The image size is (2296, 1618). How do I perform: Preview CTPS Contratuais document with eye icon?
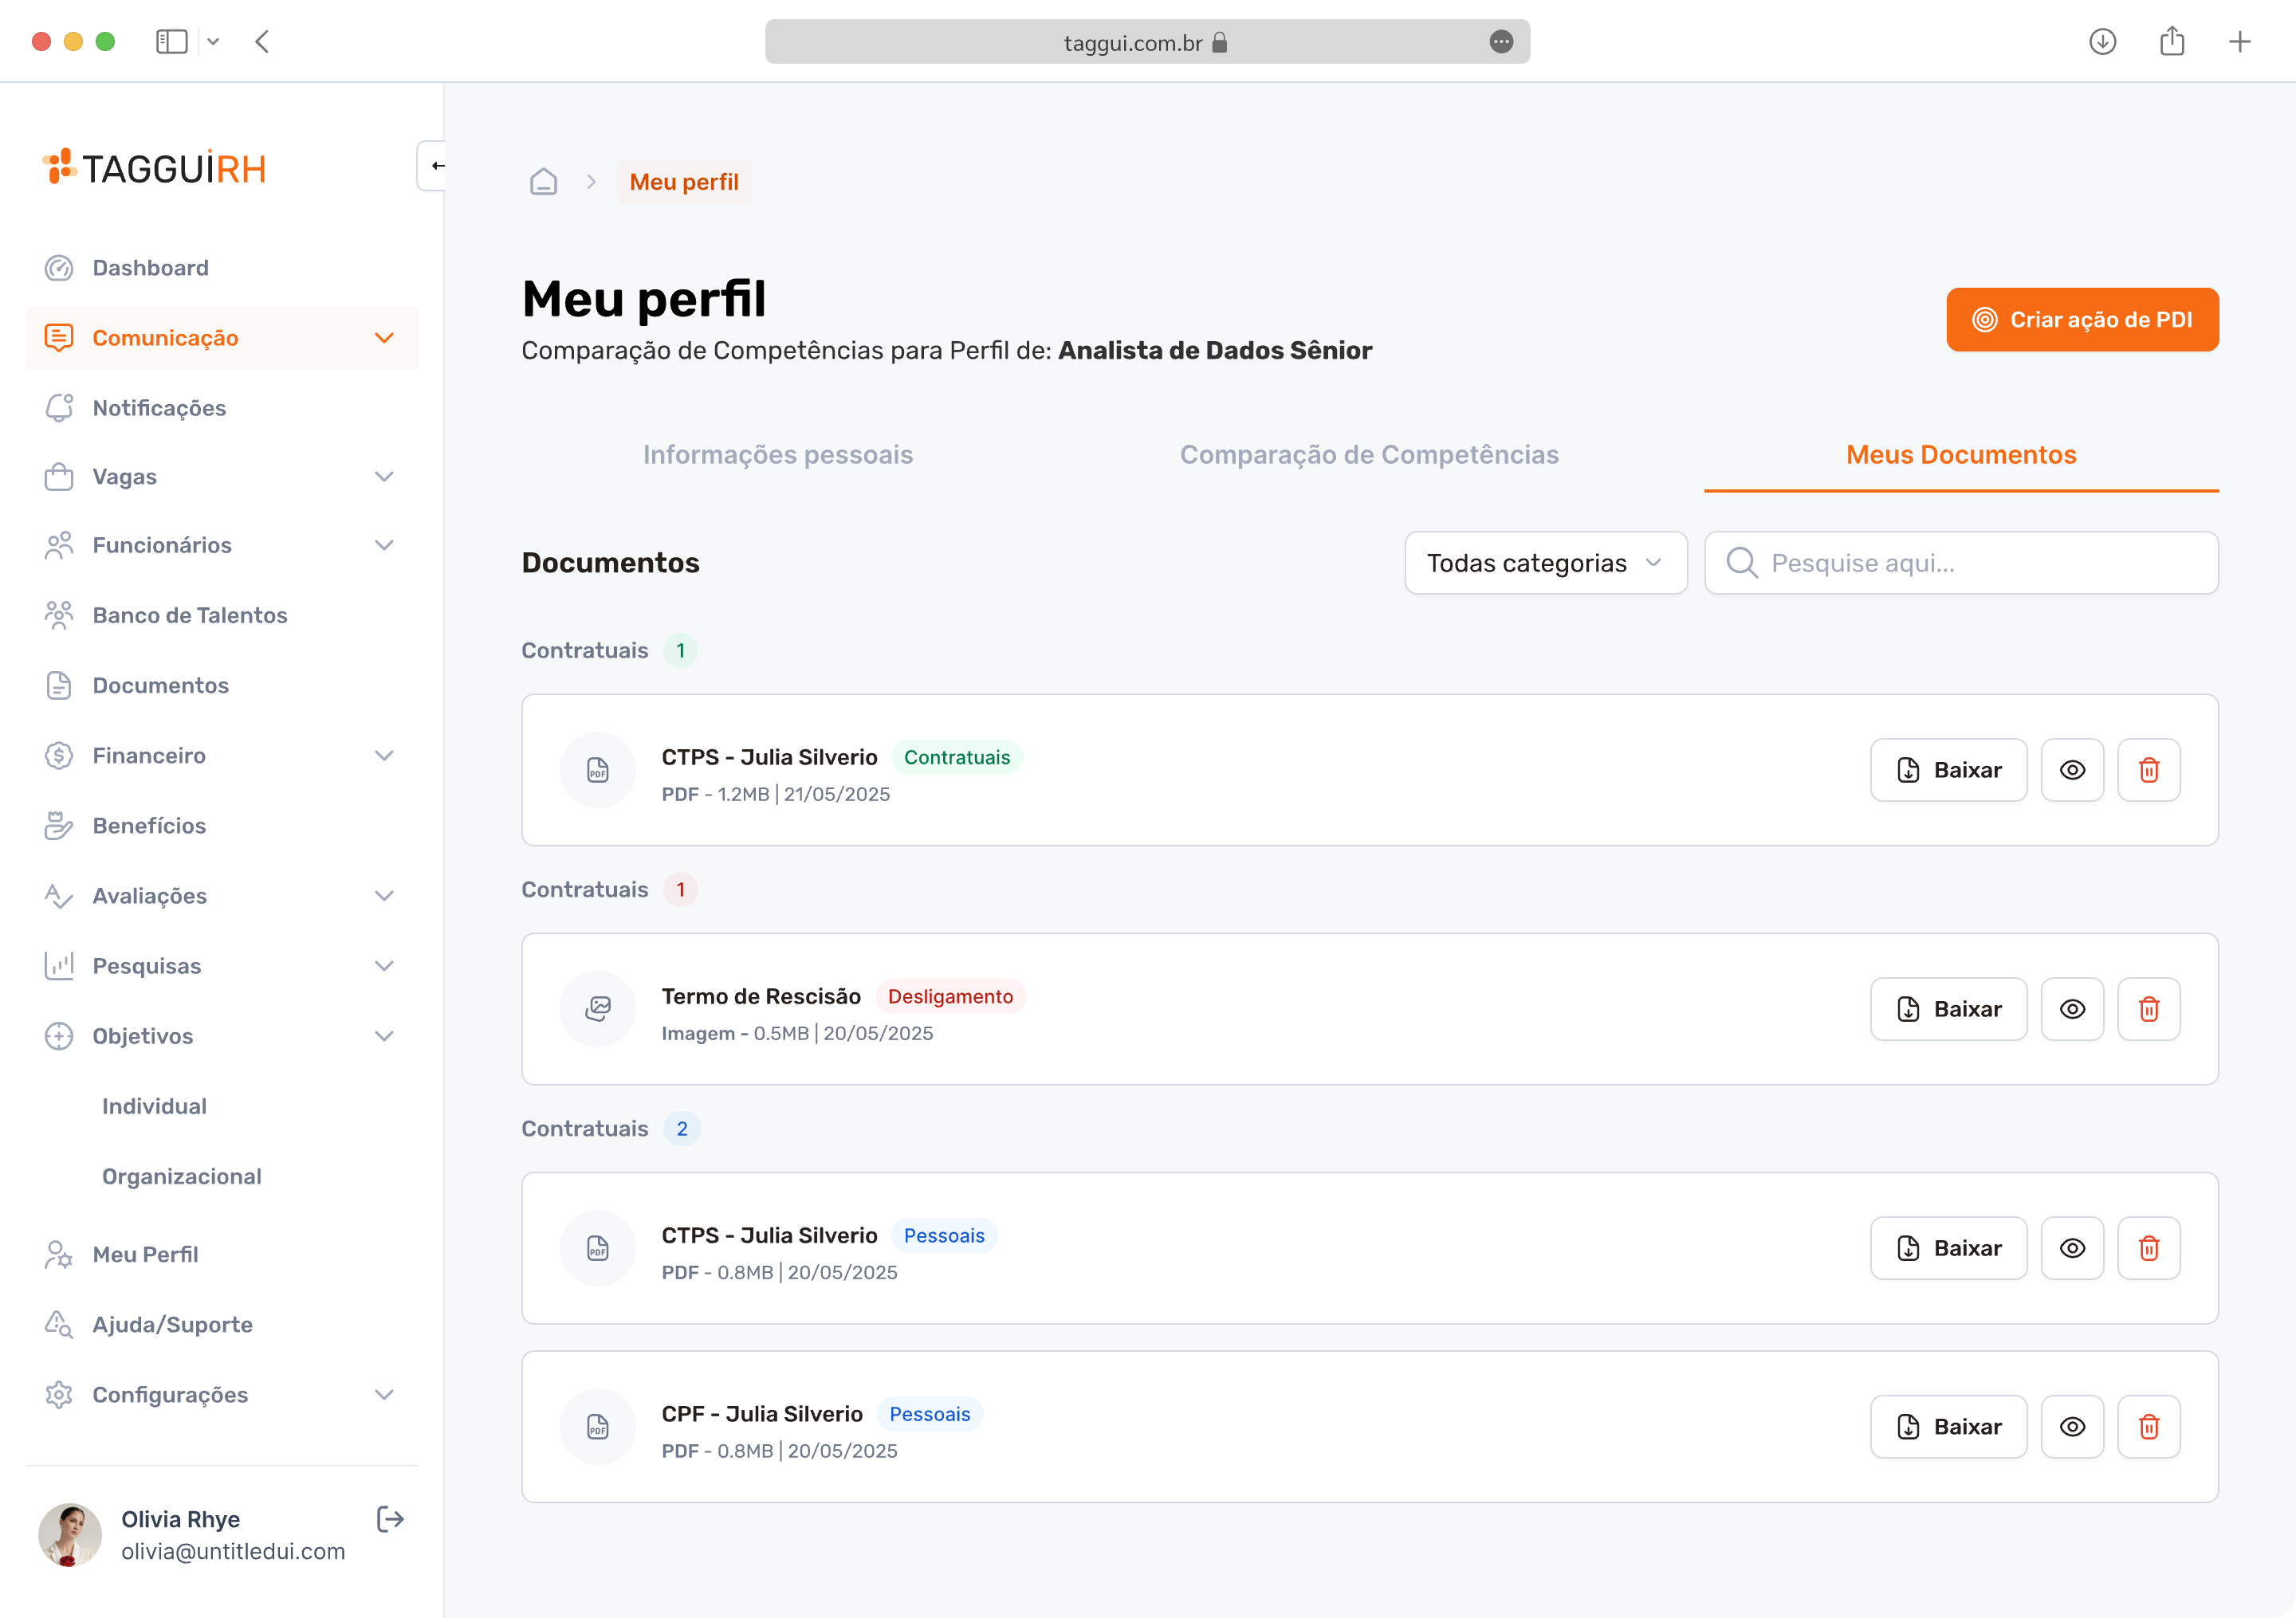click(2072, 770)
